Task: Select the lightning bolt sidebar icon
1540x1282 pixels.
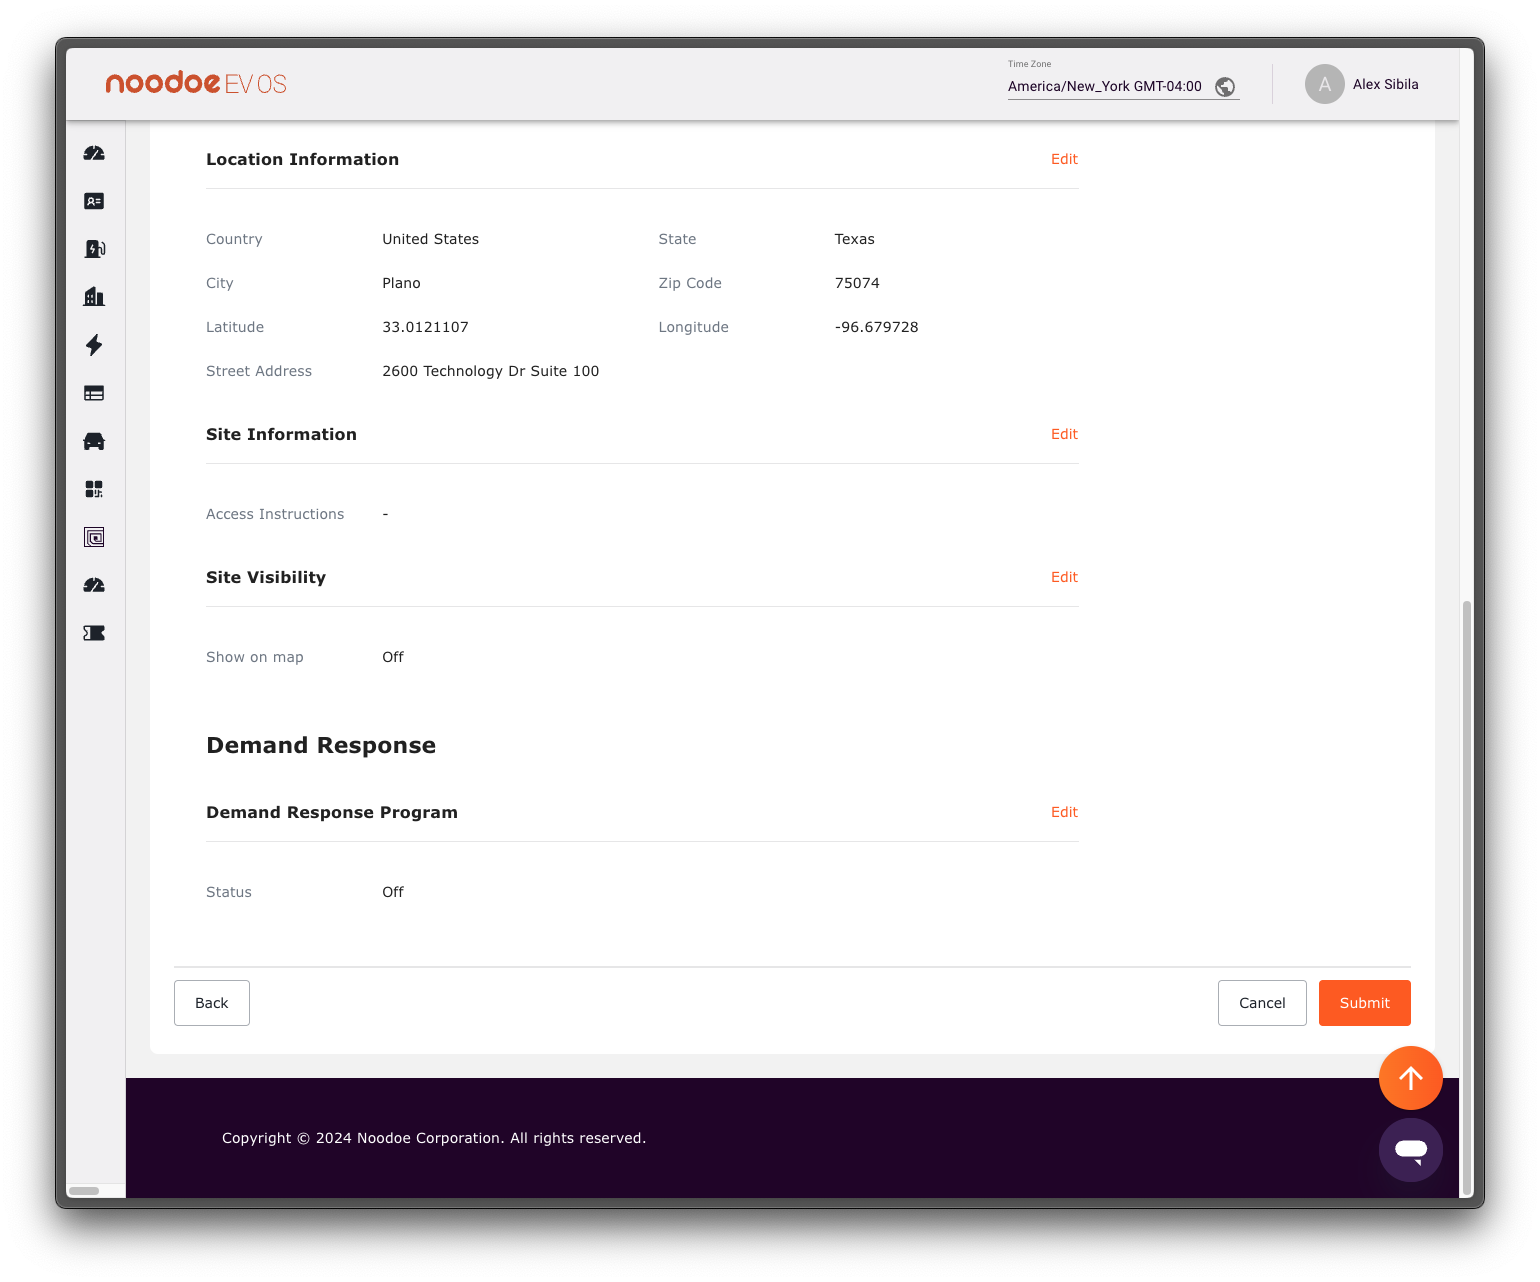Action: (94, 345)
